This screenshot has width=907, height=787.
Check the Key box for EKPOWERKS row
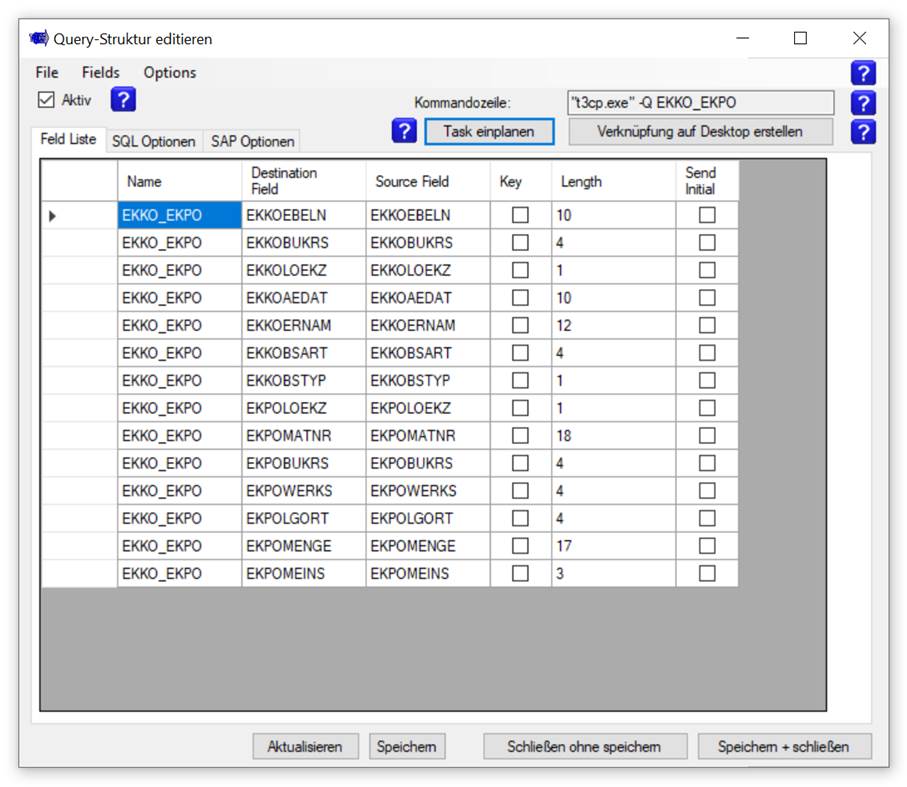[520, 491]
